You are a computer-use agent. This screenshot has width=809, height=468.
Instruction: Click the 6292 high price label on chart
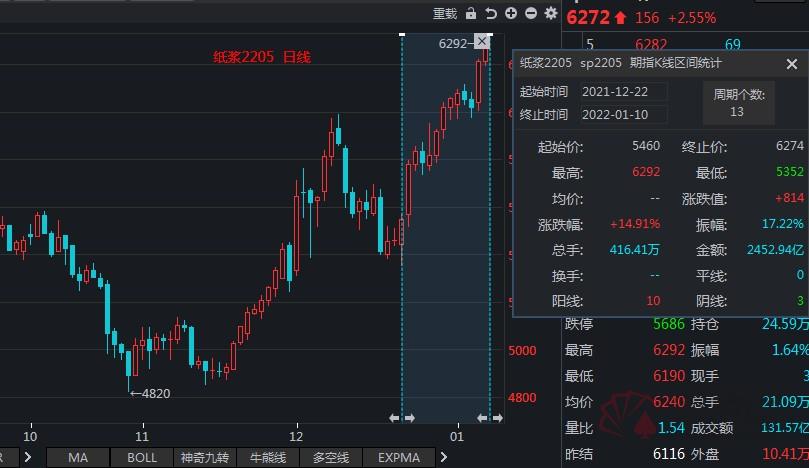453,43
